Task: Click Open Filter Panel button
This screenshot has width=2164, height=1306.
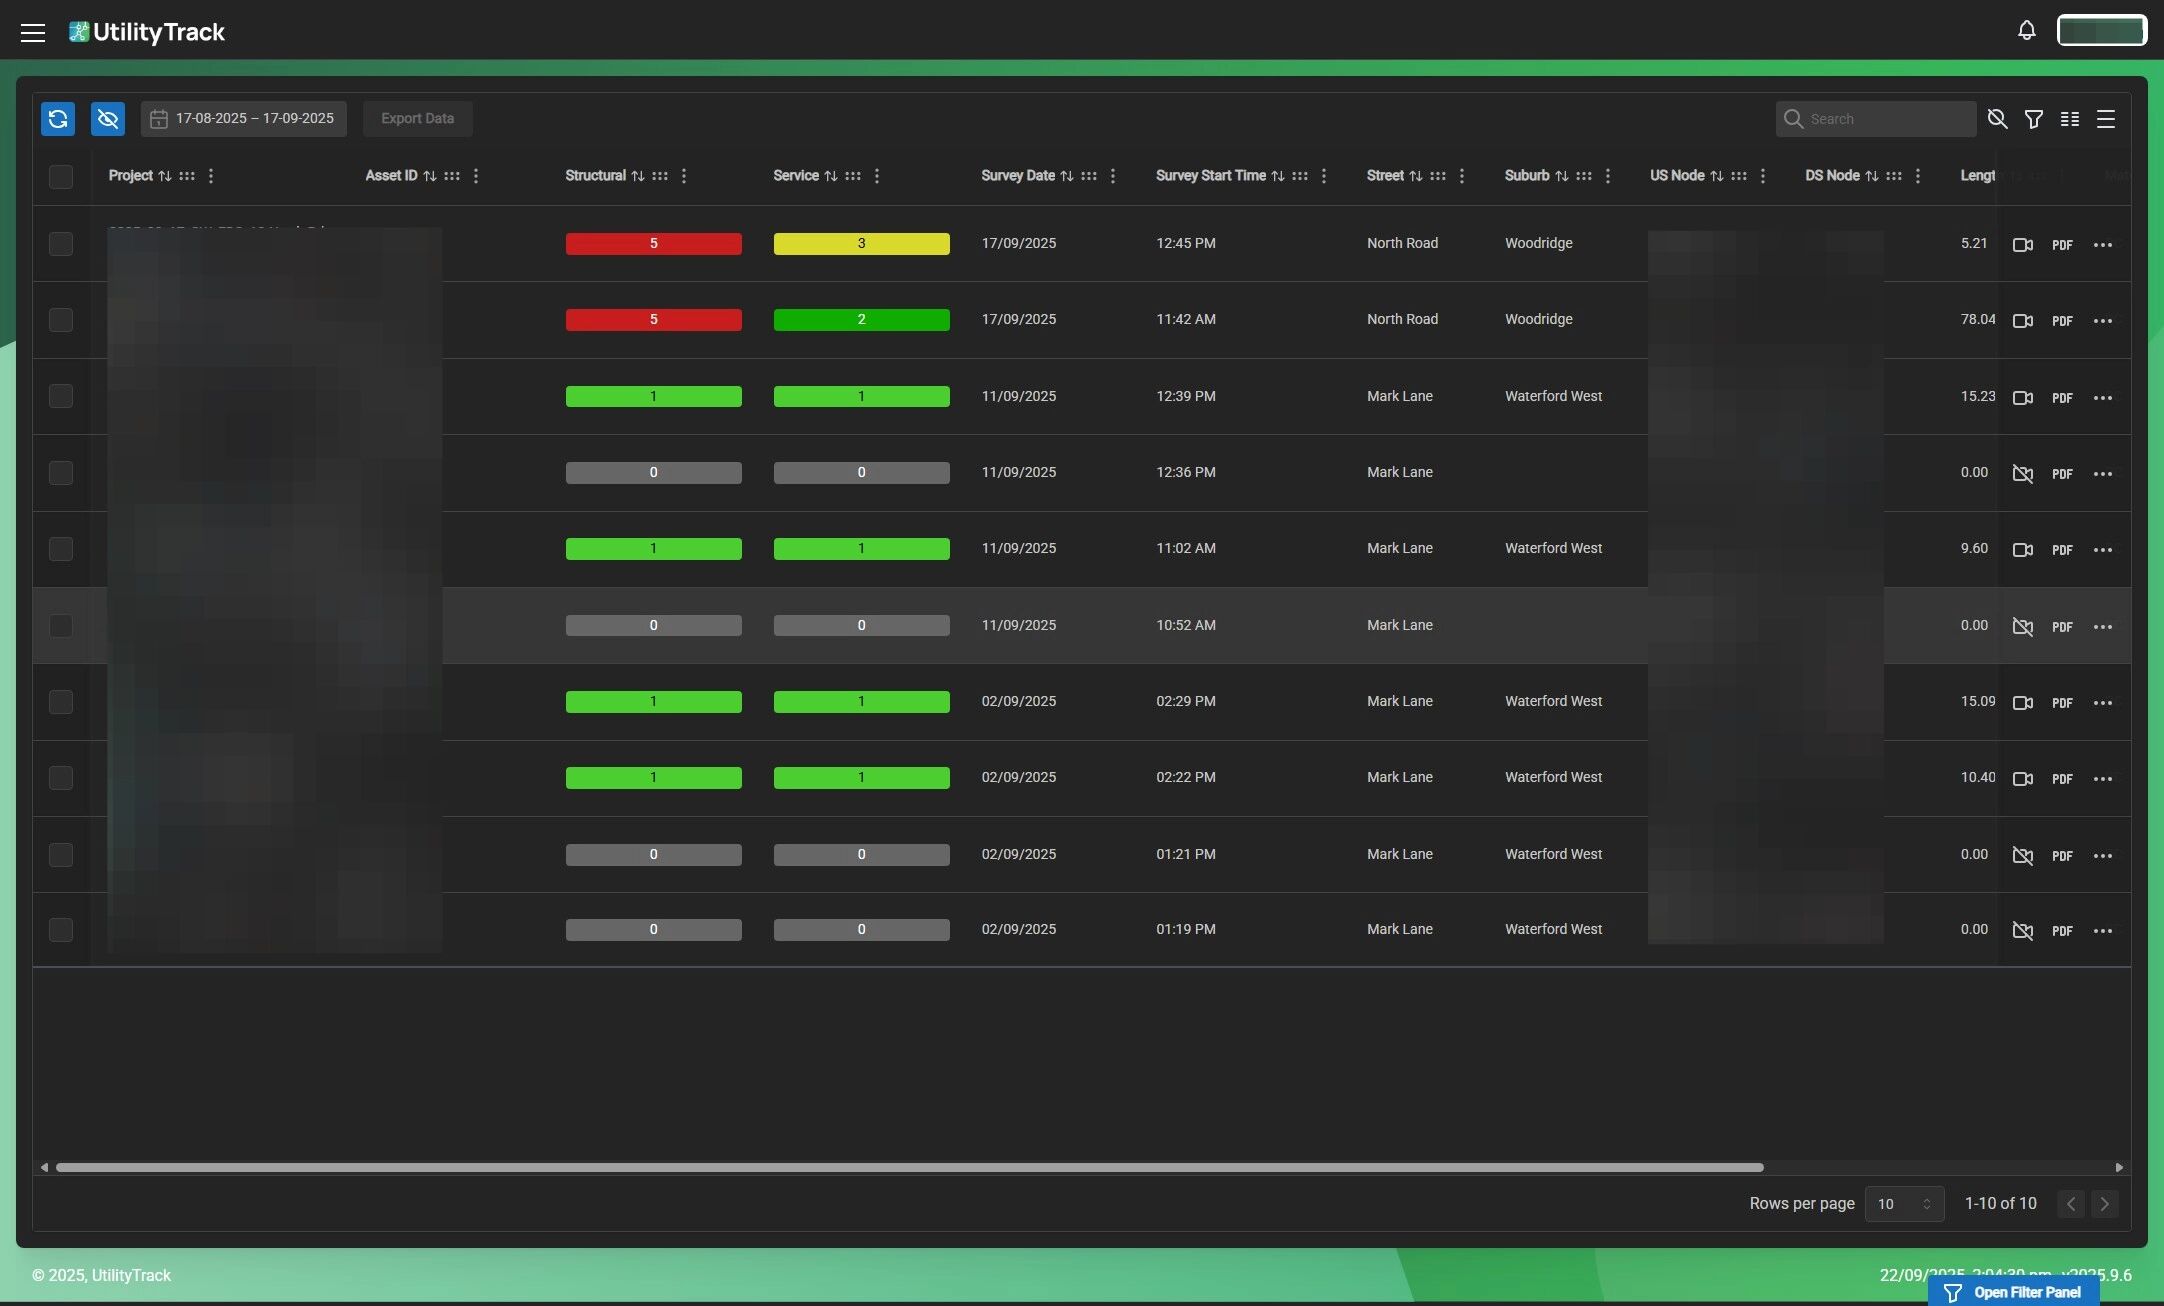Action: click(x=2013, y=1292)
